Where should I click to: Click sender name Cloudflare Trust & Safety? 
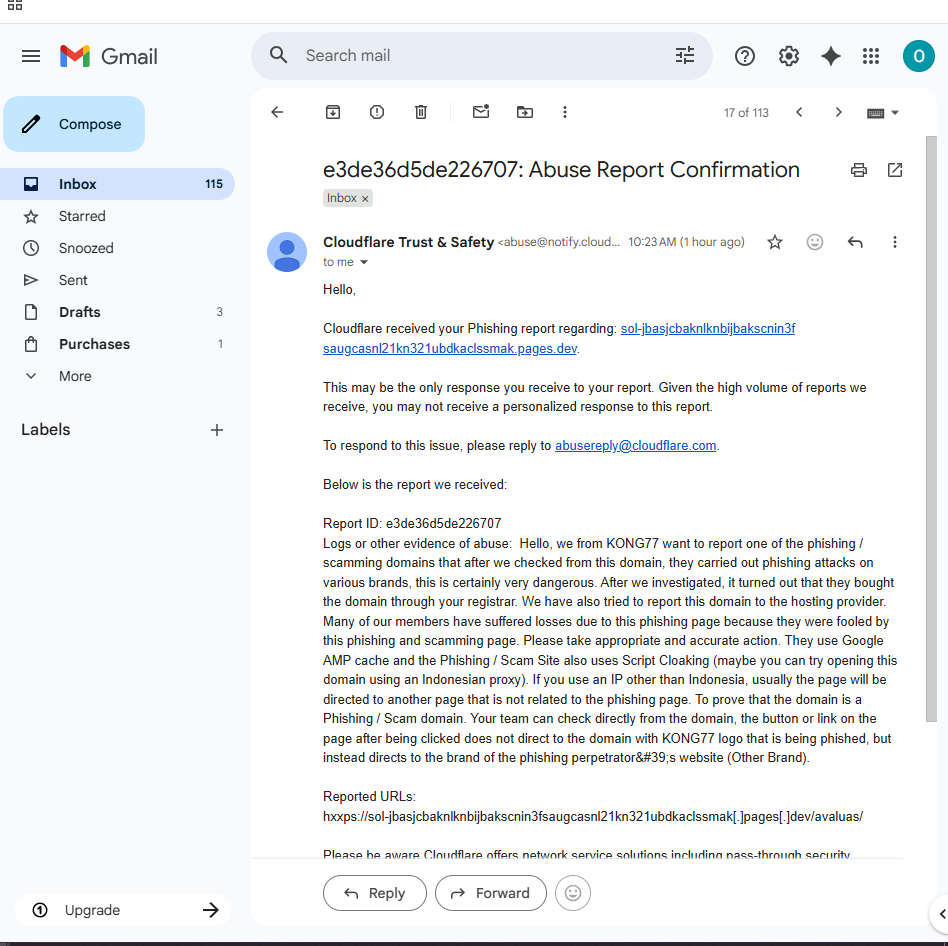point(408,242)
